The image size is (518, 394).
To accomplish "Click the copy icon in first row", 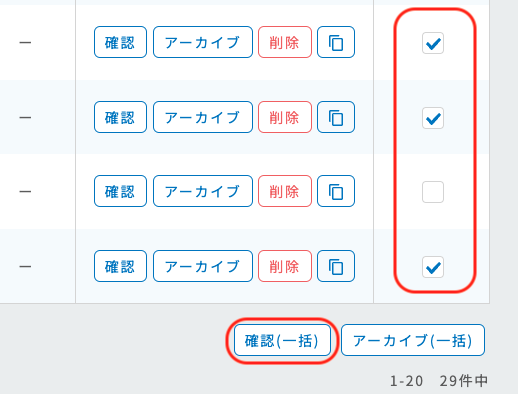I will [336, 42].
